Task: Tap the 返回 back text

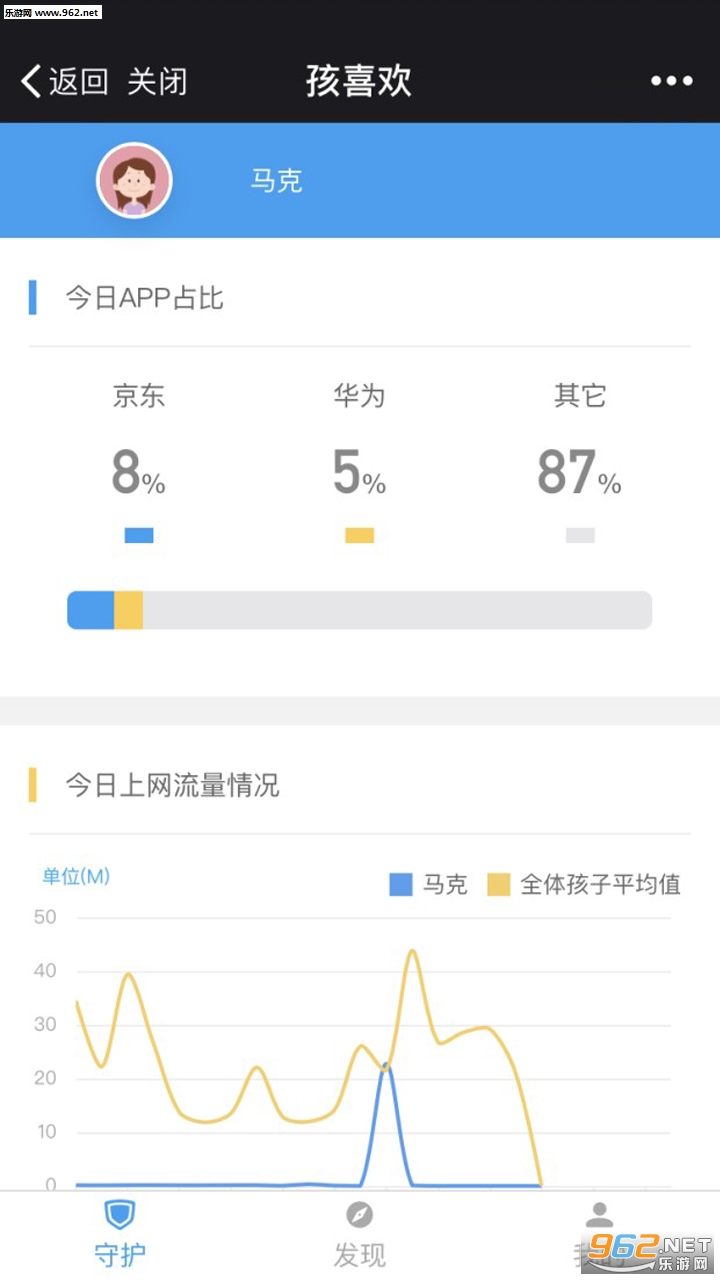Action: (78, 81)
